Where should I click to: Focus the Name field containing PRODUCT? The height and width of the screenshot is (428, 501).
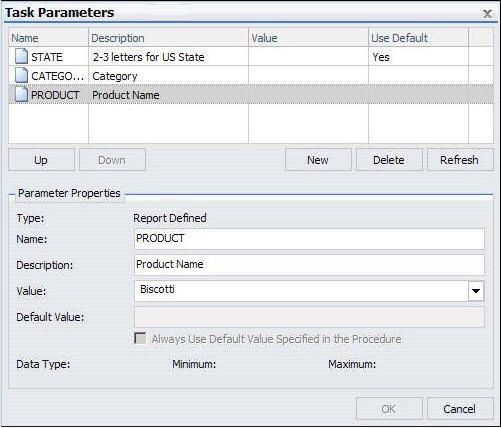tap(309, 239)
